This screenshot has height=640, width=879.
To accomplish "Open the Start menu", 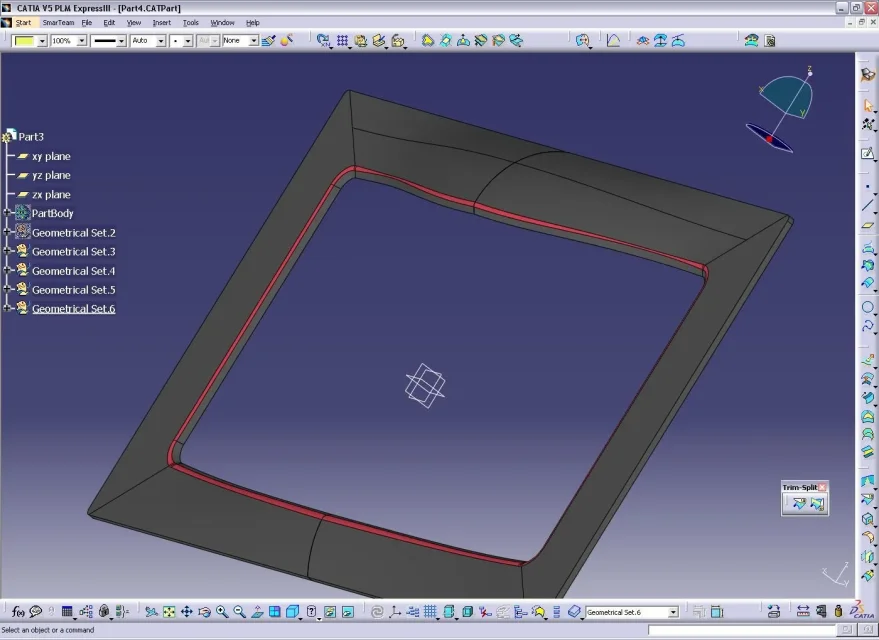I will coord(23,22).
